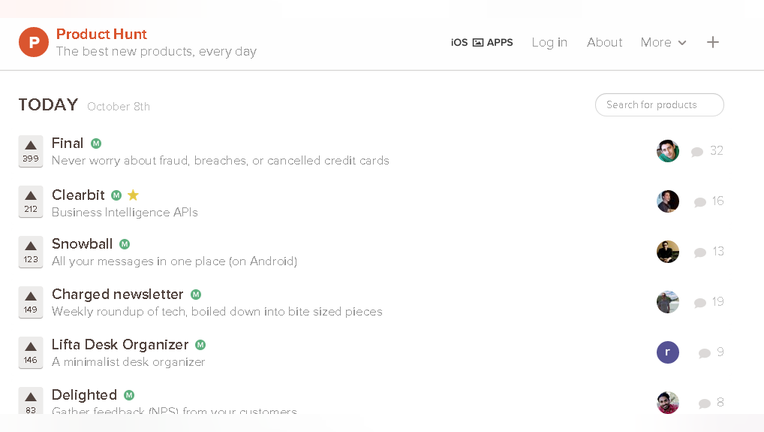The image size is (764, 432).
Task: Click the Product Hunt logo icon
Action: pyautogui.click(x=34, y=42)
